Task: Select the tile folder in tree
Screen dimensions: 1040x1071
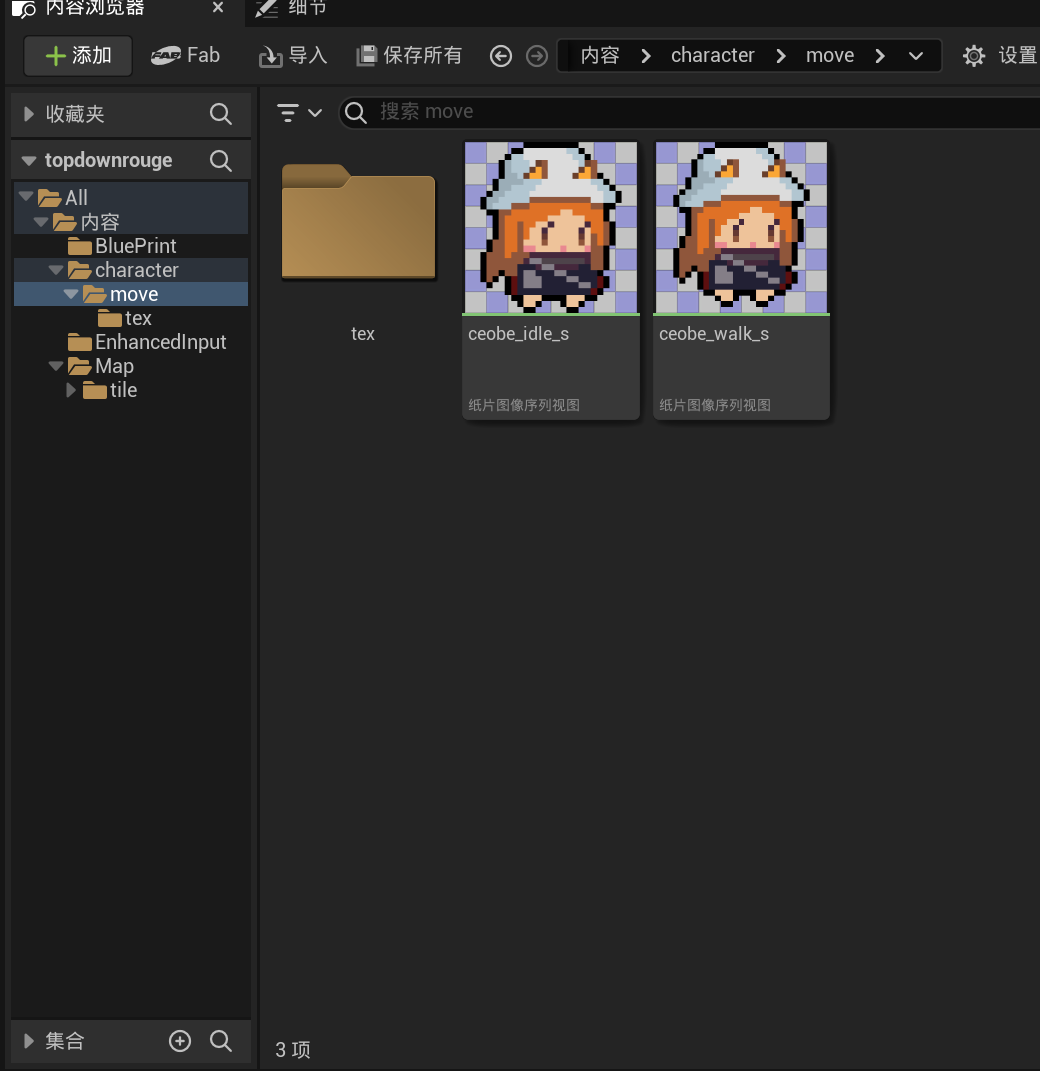Action: (131, 389)
